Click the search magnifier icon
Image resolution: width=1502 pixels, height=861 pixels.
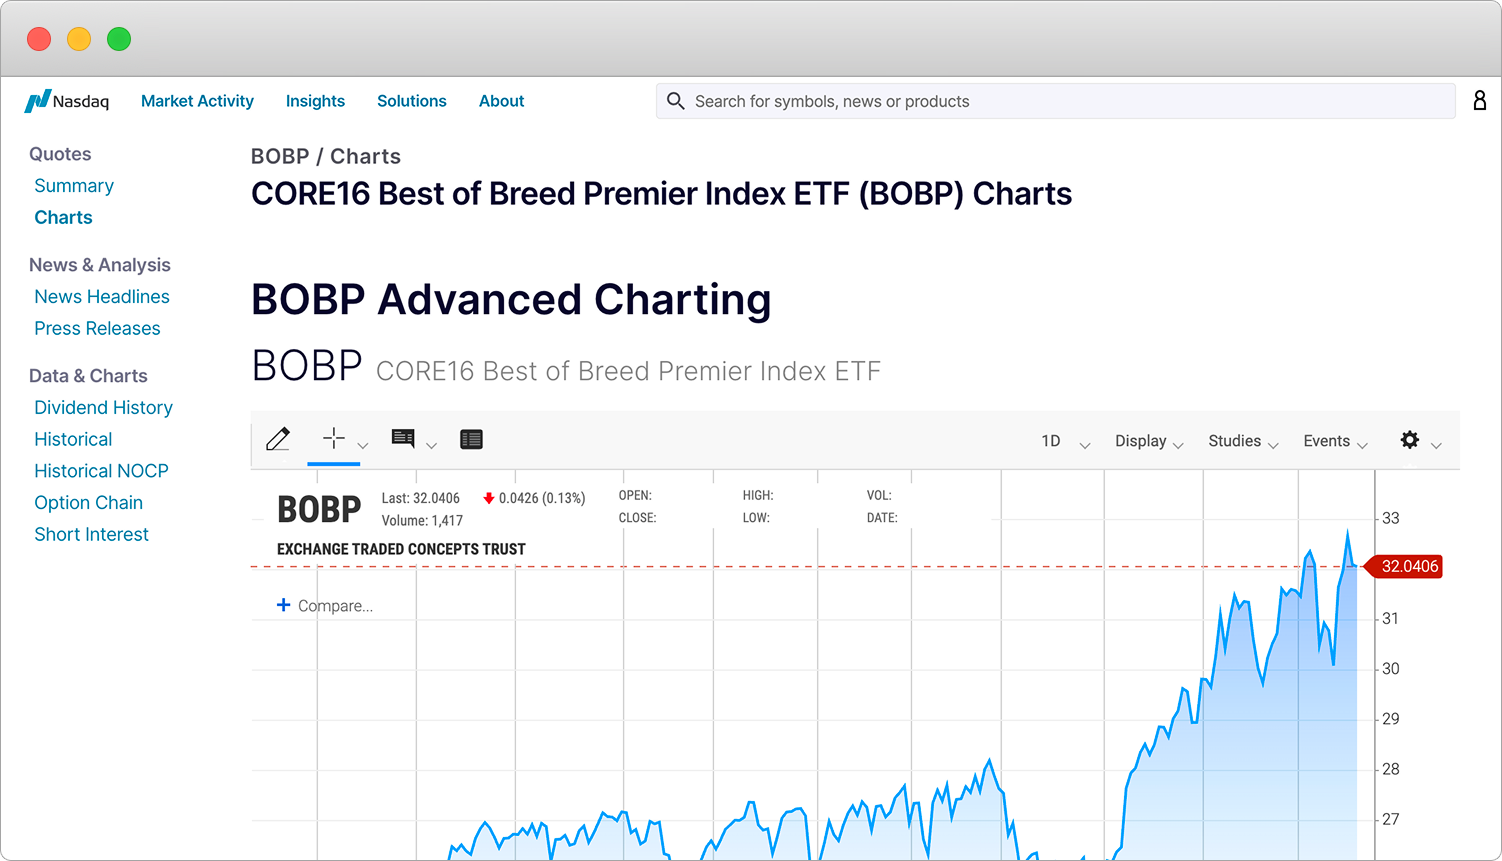click(676, 101)
